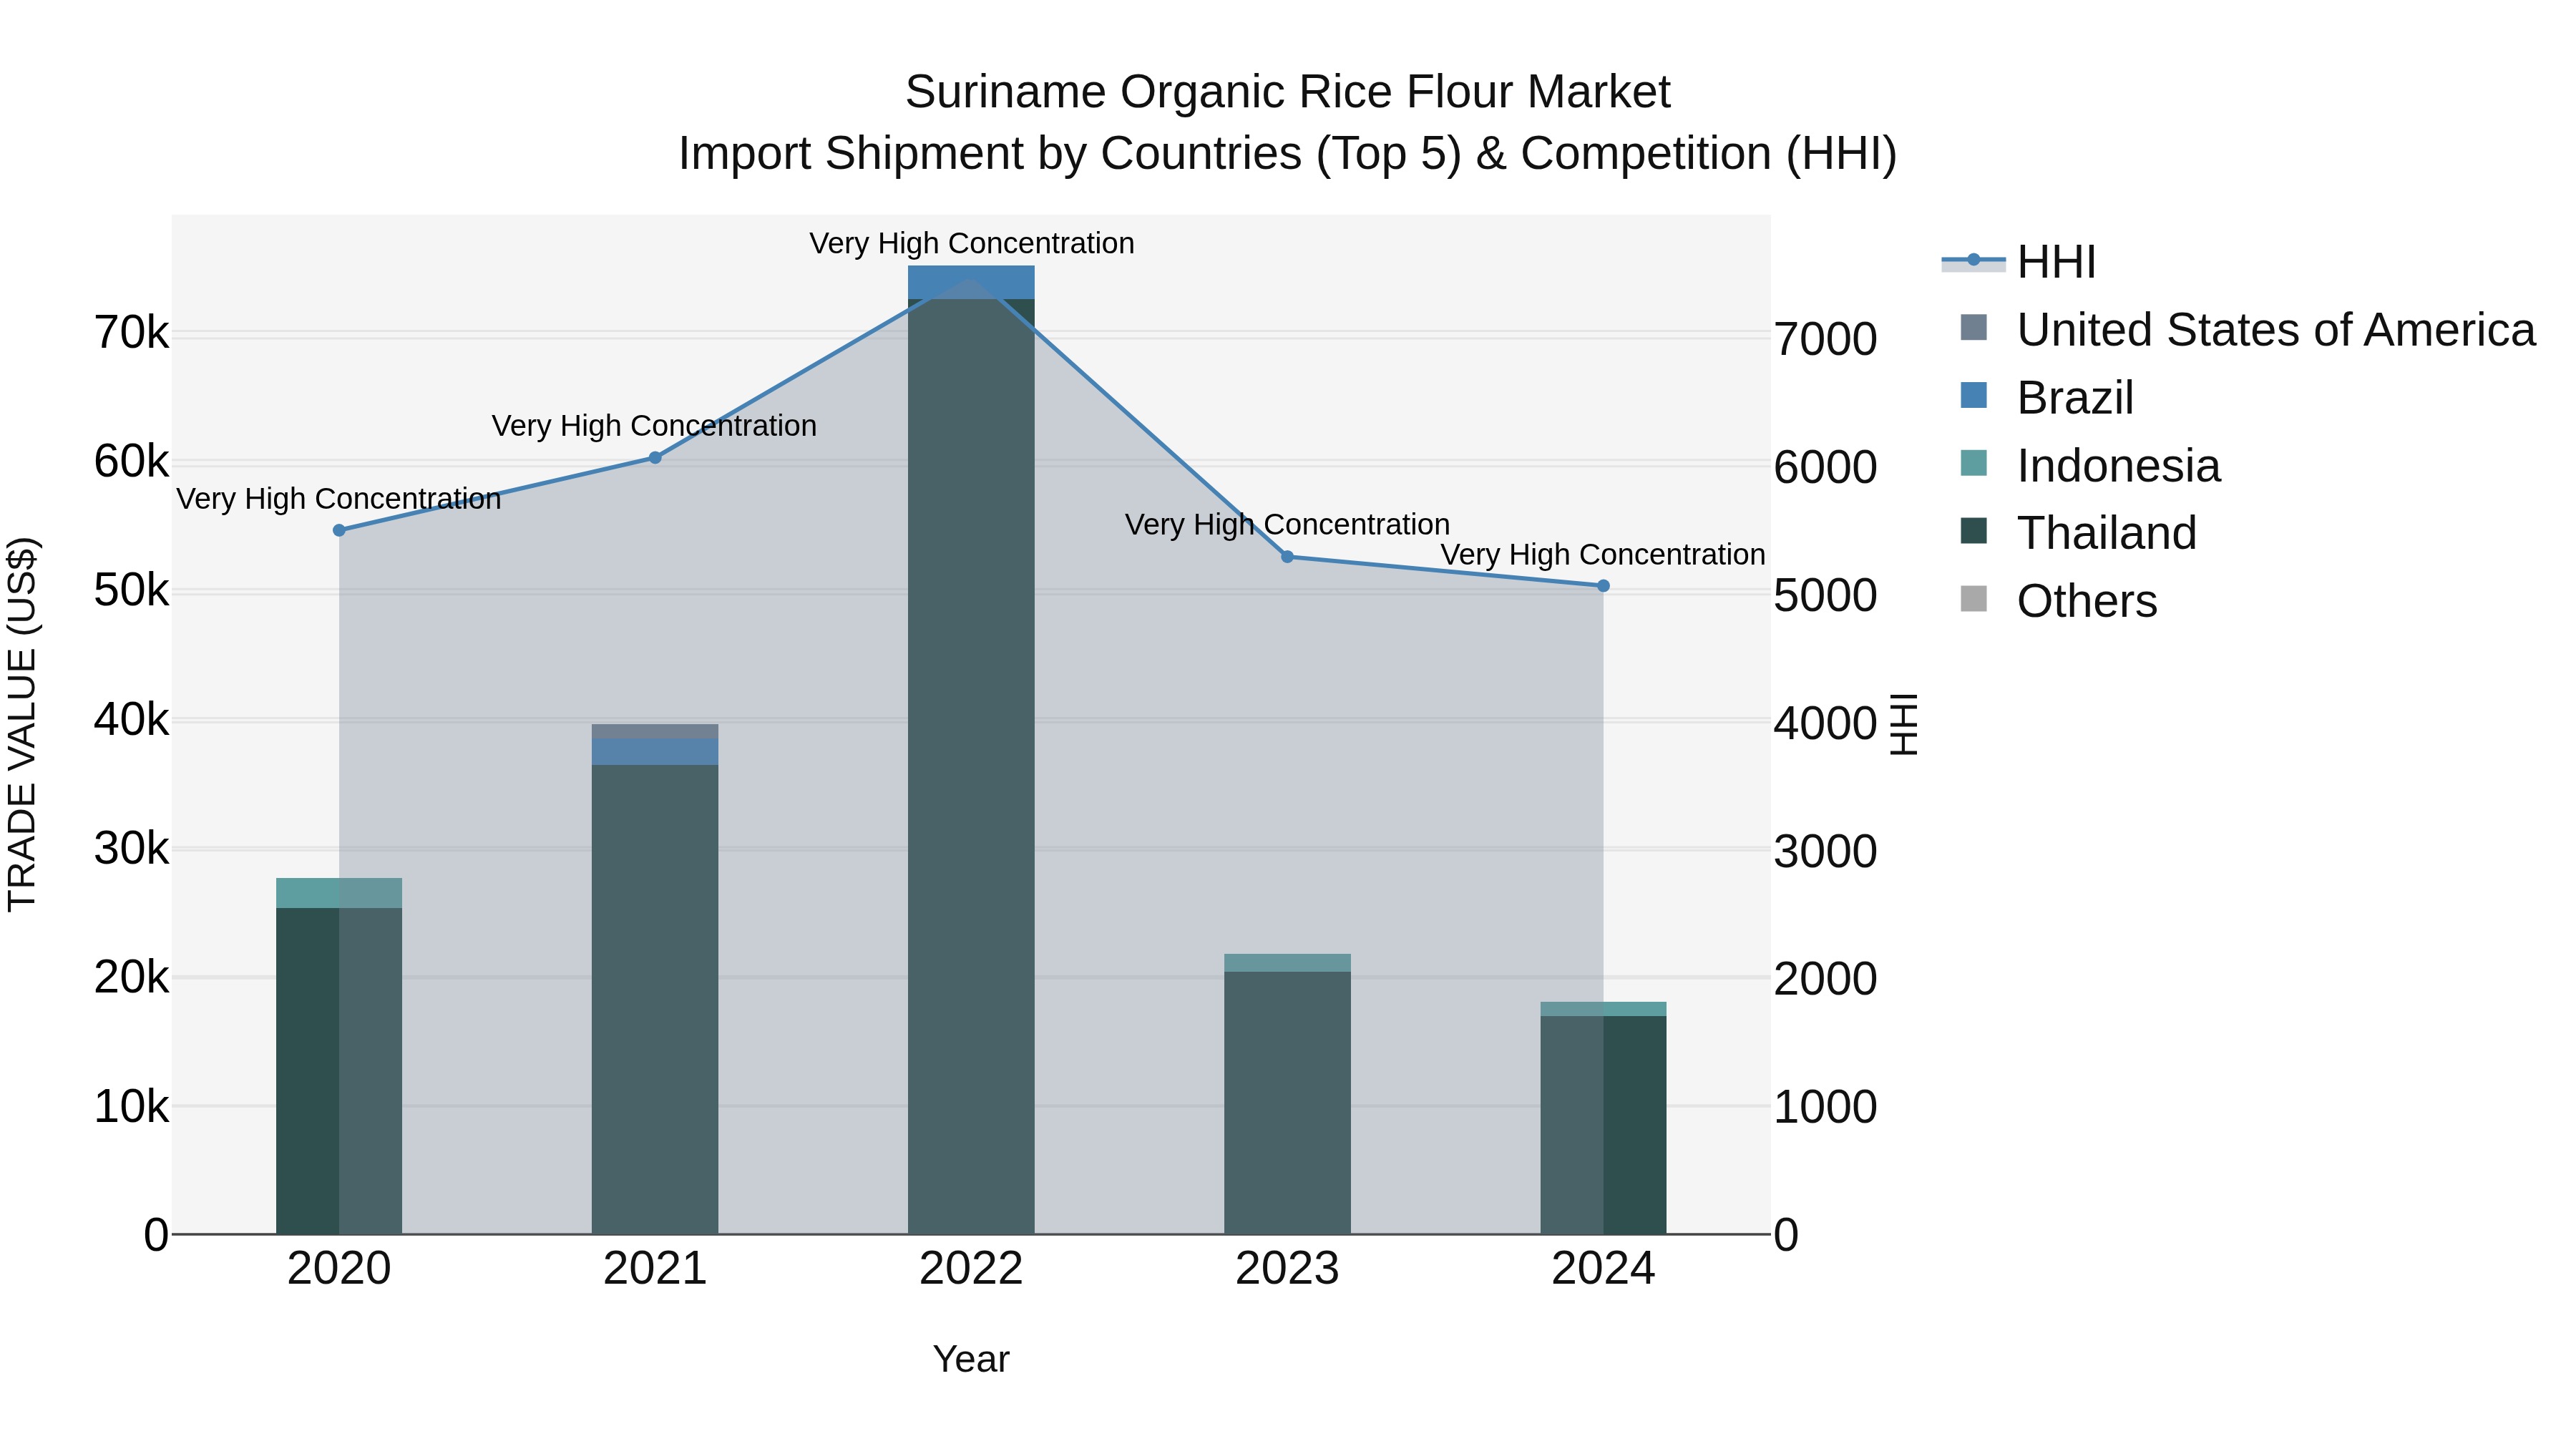
Task: Click the Thailand segment of 2023 bar
Action: (x=1287, y=1103)
